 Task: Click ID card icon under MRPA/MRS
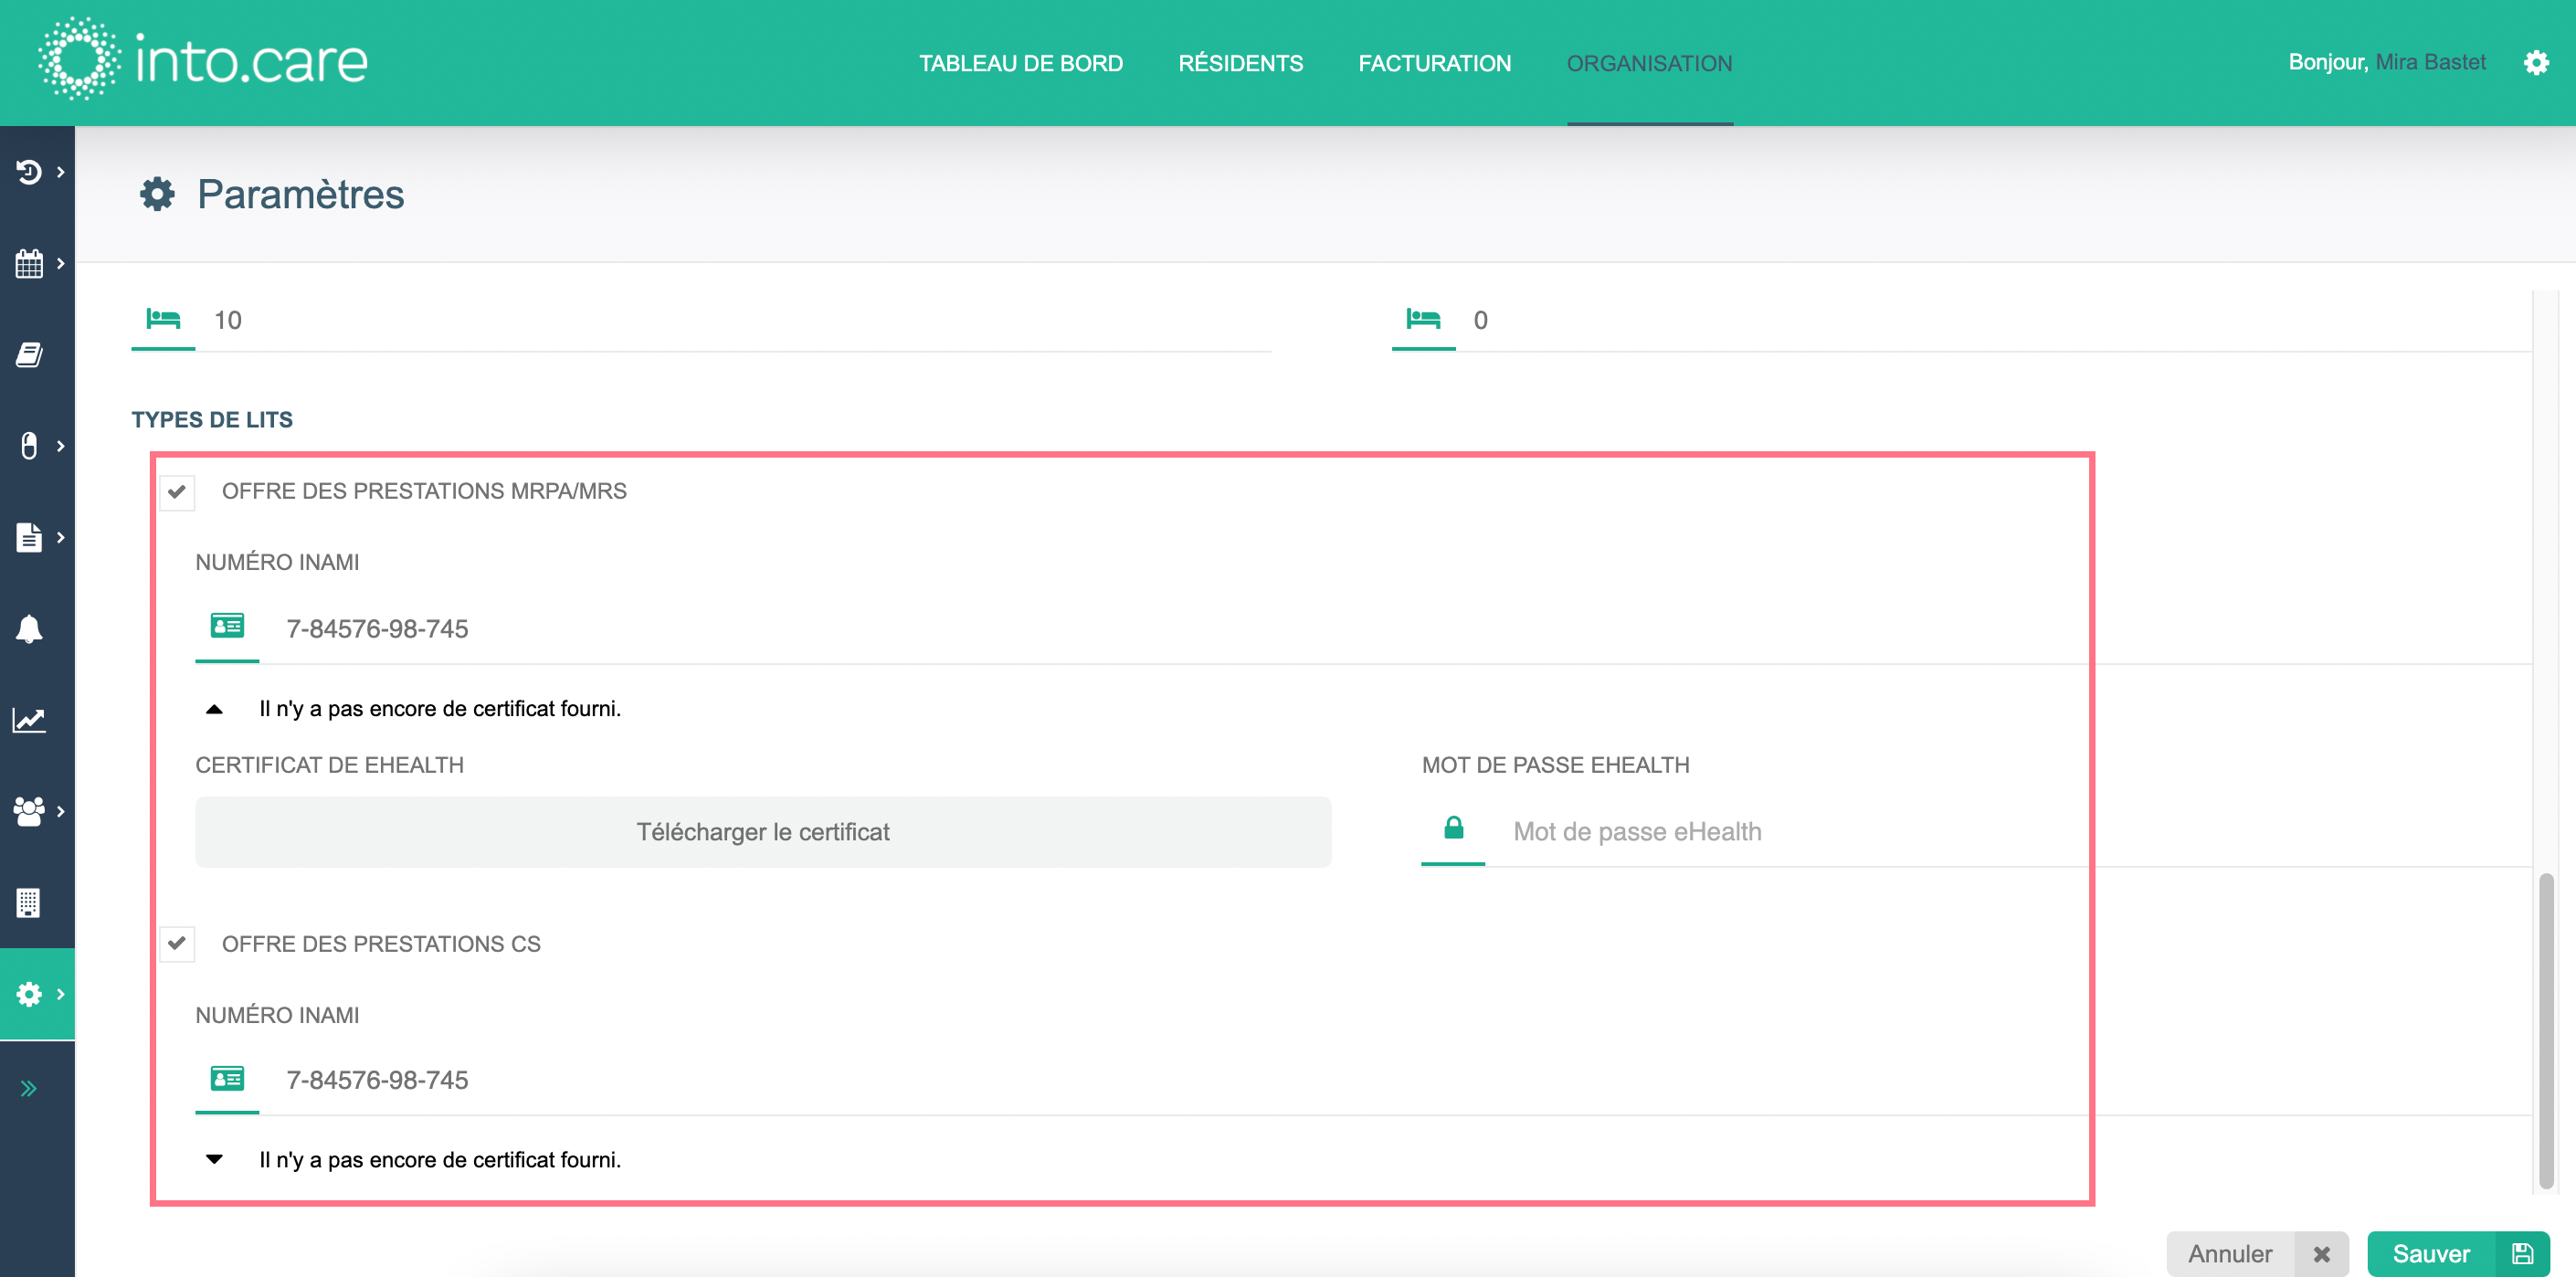[227, 626]
